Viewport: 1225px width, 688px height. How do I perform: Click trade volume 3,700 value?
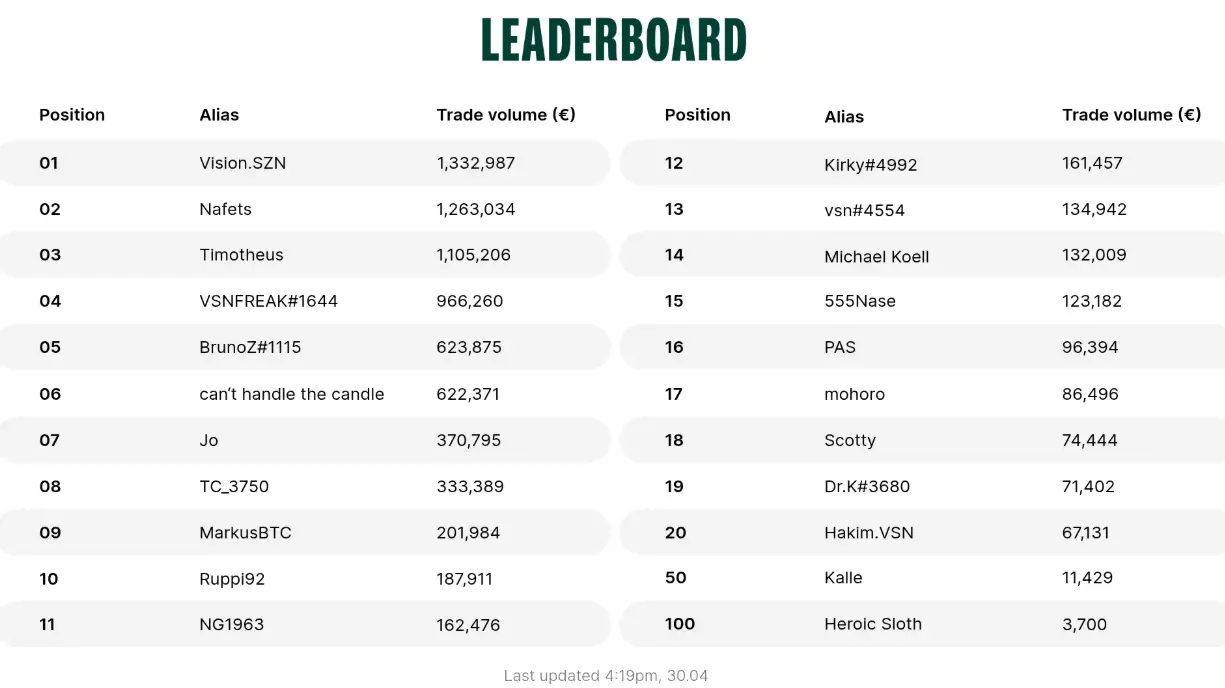[1085, 624]
